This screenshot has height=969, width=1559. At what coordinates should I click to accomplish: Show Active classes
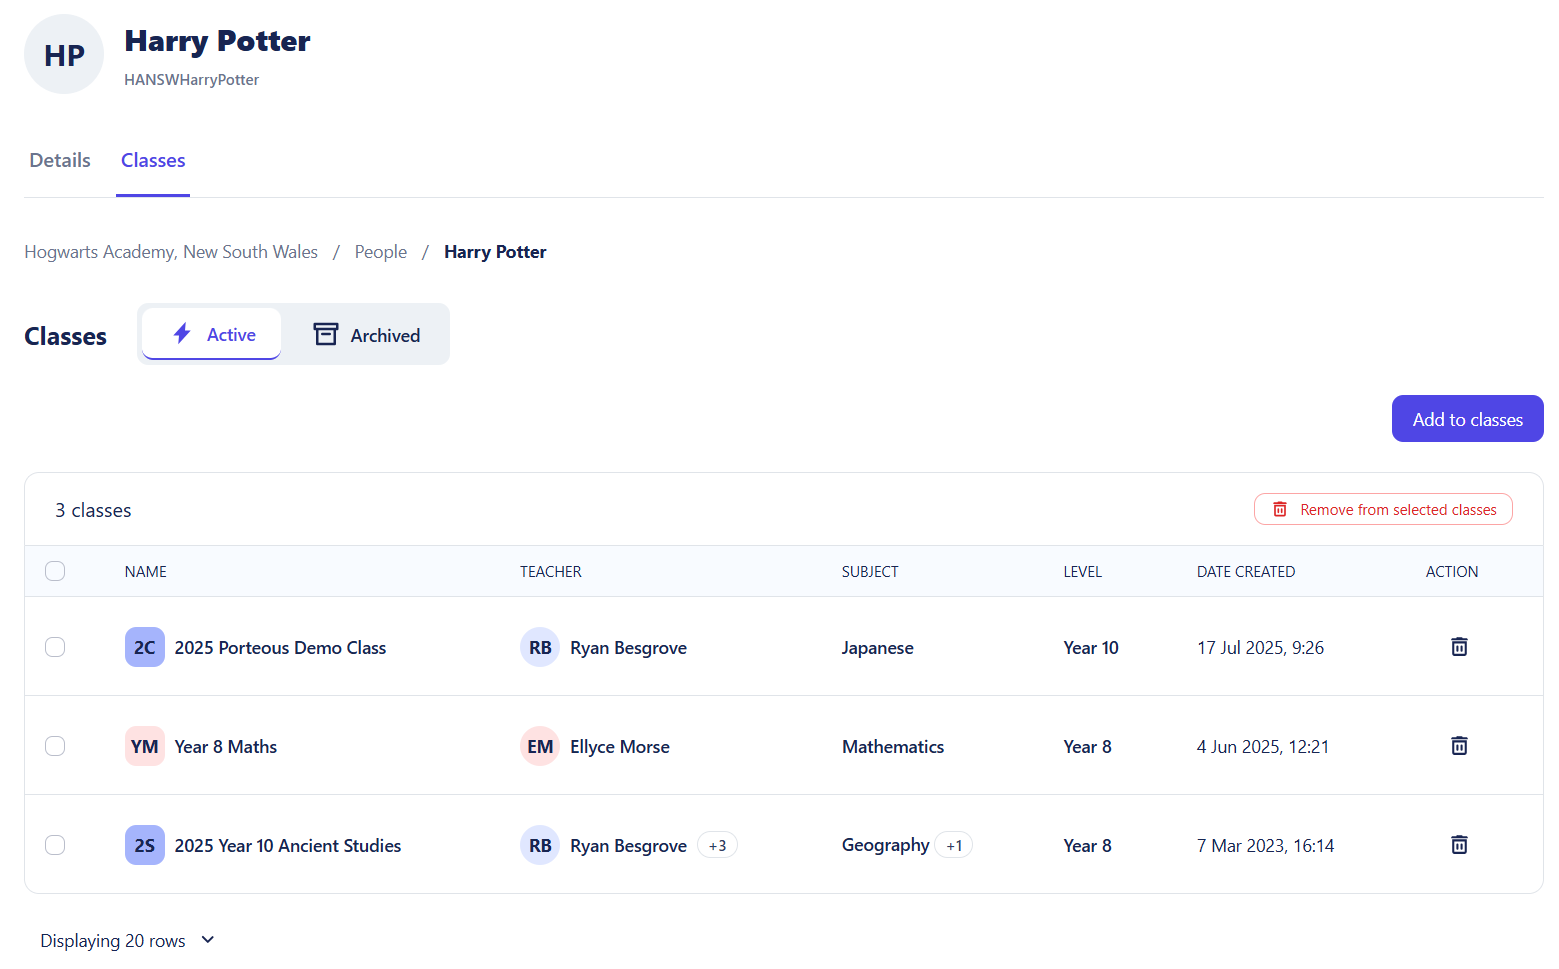(212, 334)
